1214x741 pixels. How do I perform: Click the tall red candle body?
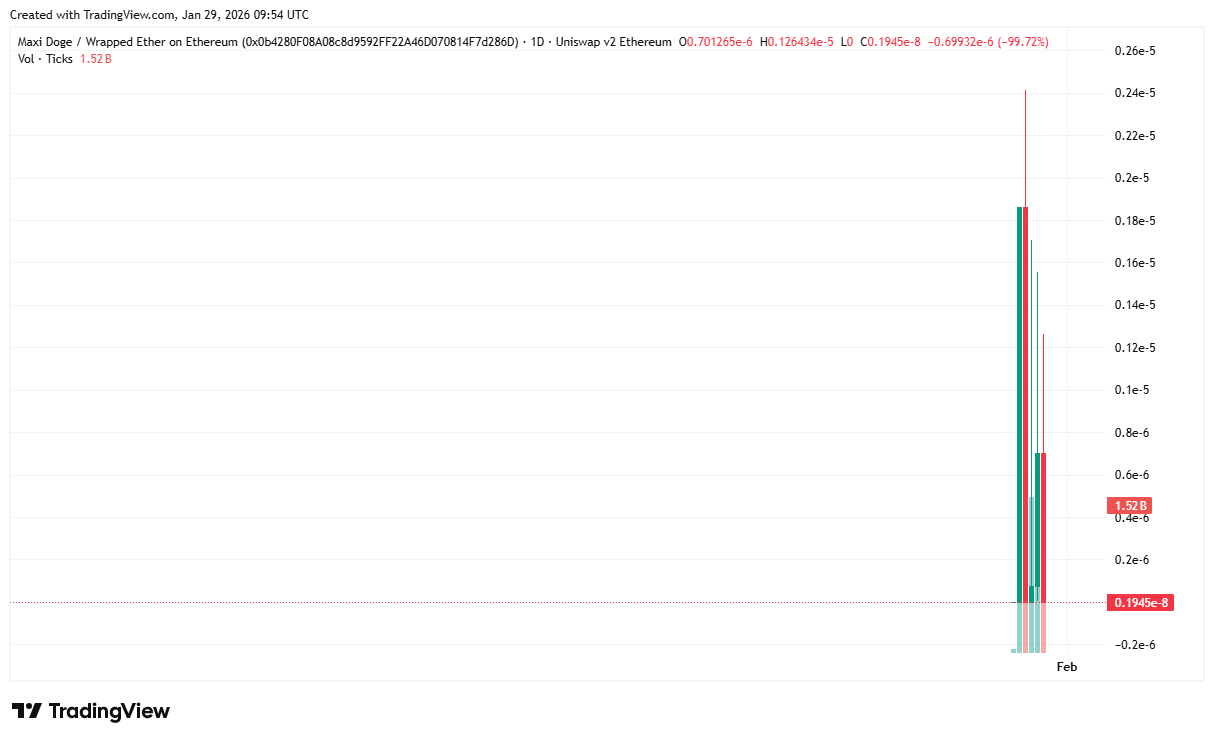pyautogui.click(x=1026, y=400)
